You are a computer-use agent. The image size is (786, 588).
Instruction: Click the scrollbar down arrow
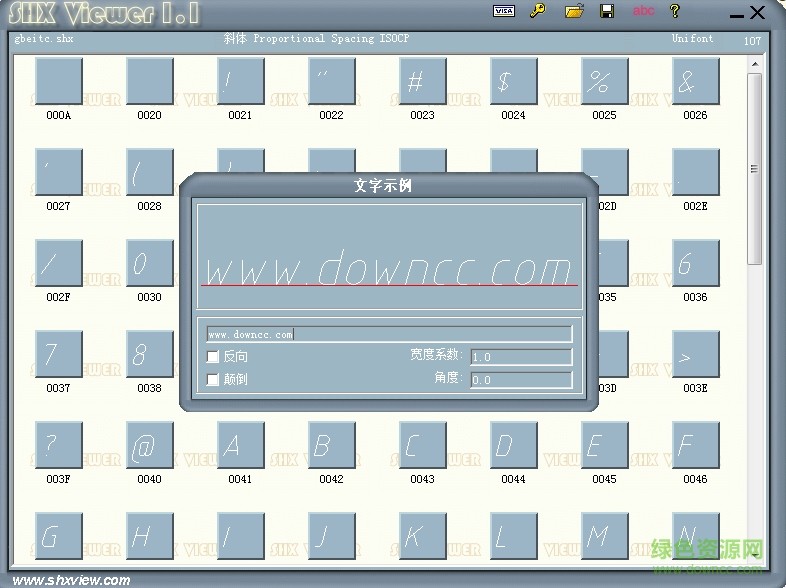(x=755, y=555)
